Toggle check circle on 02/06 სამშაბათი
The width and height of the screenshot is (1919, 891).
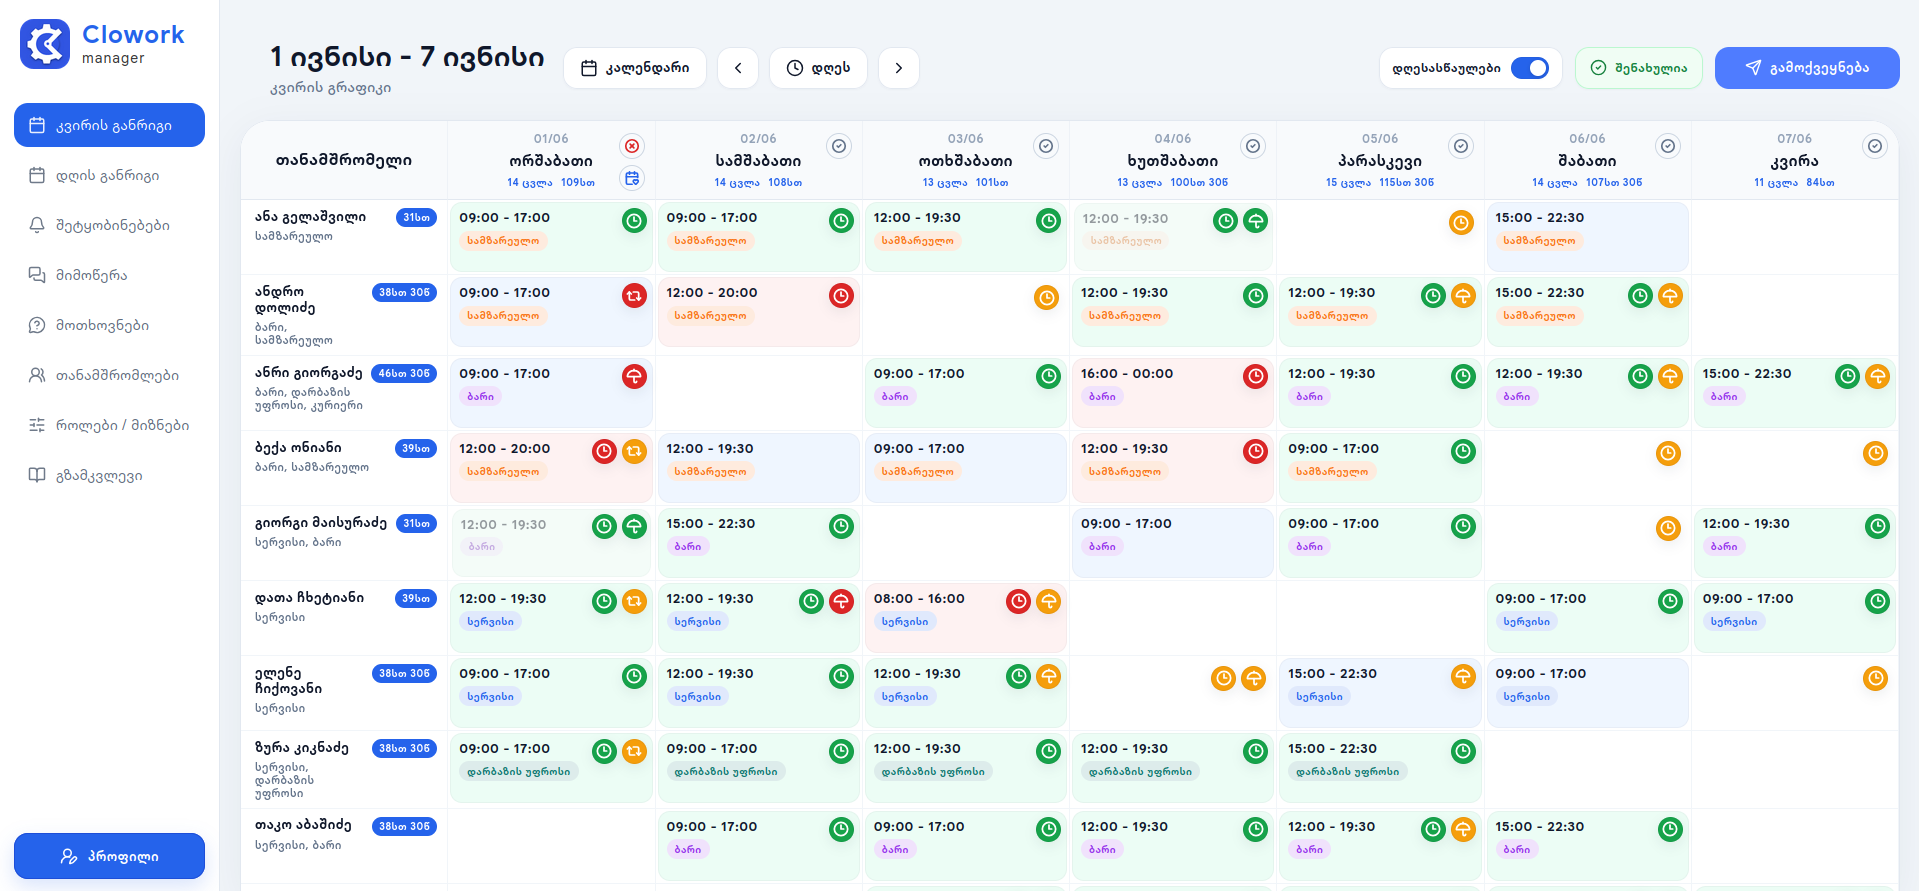point(839,146)
